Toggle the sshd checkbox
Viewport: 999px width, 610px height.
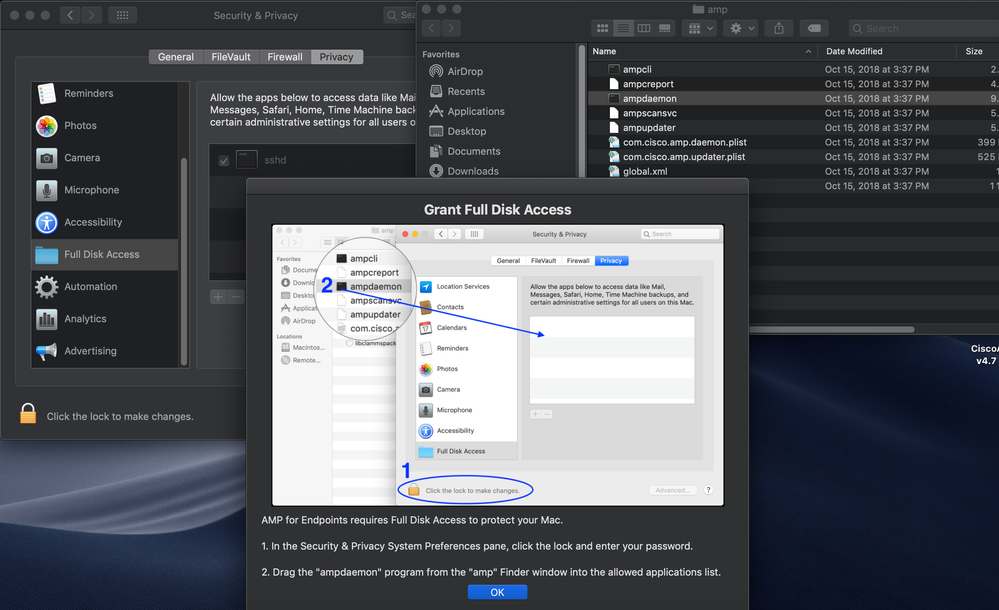[224, 161]
